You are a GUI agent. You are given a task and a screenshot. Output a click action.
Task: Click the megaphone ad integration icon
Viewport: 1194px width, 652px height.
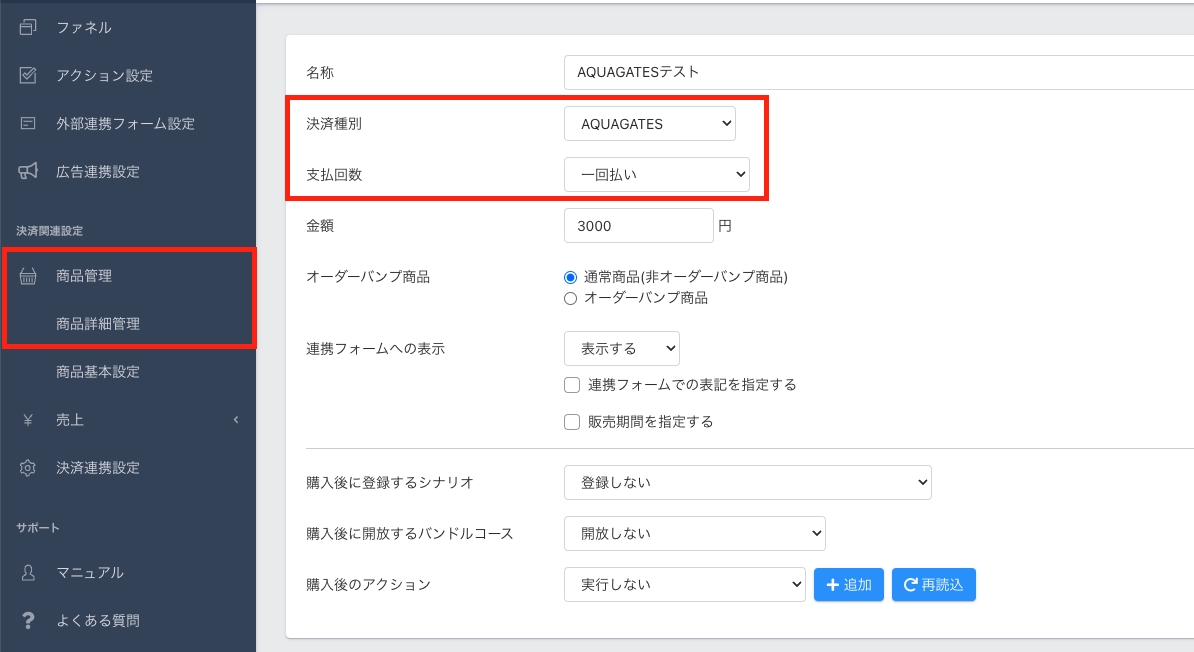point(28,171)
